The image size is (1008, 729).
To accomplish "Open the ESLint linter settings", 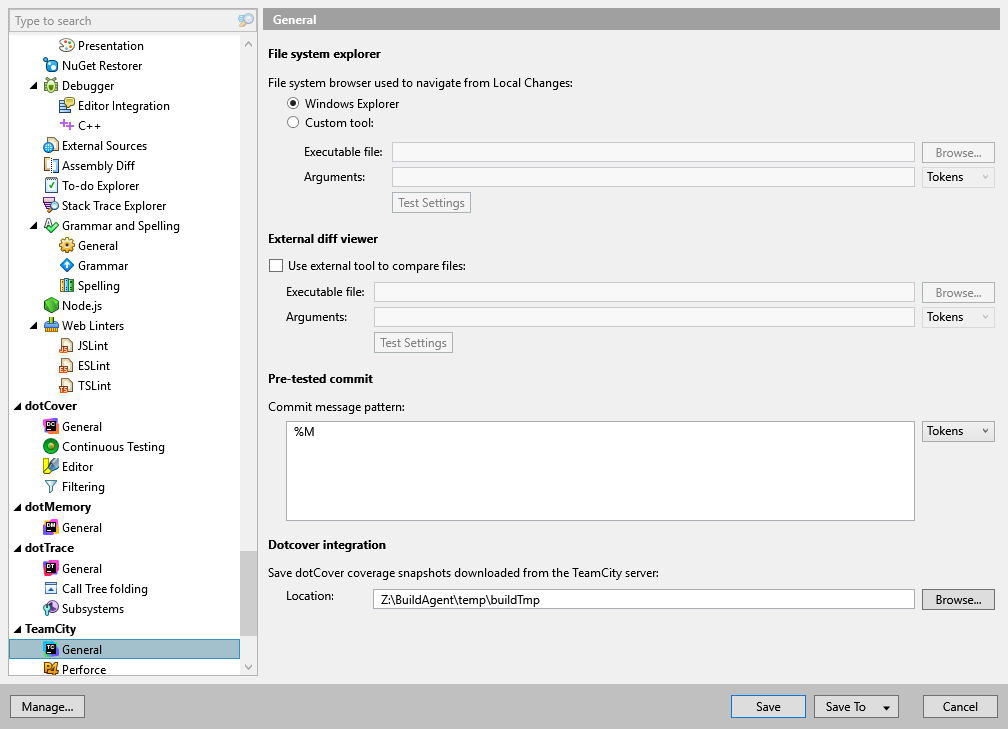I will point(87,365).
